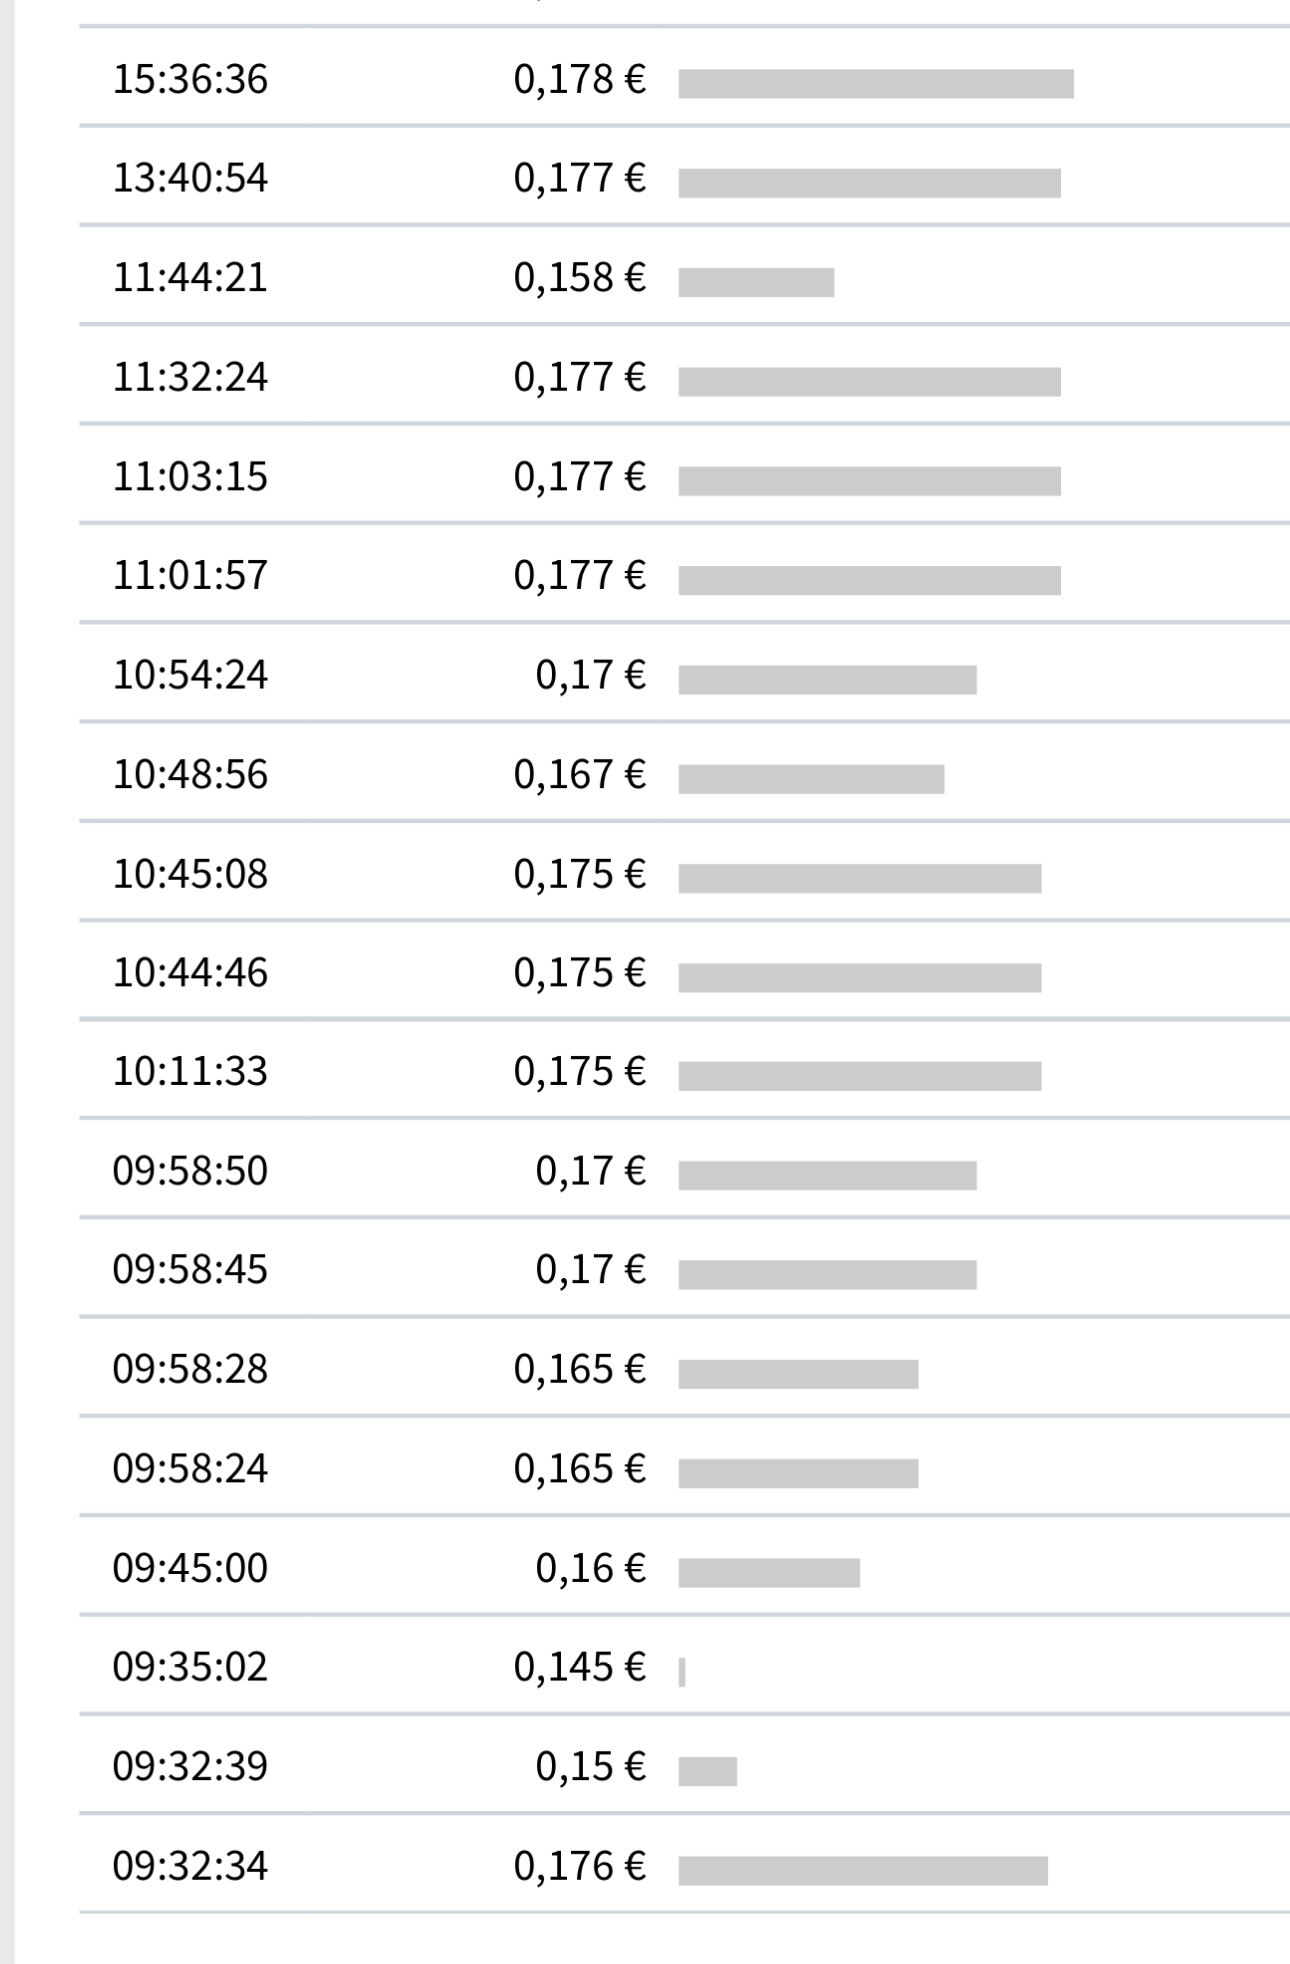Select the 0,167 € price value
Image resolution: width=1290 pixels, height=1964 pixels.
click(x=579, y=775)
